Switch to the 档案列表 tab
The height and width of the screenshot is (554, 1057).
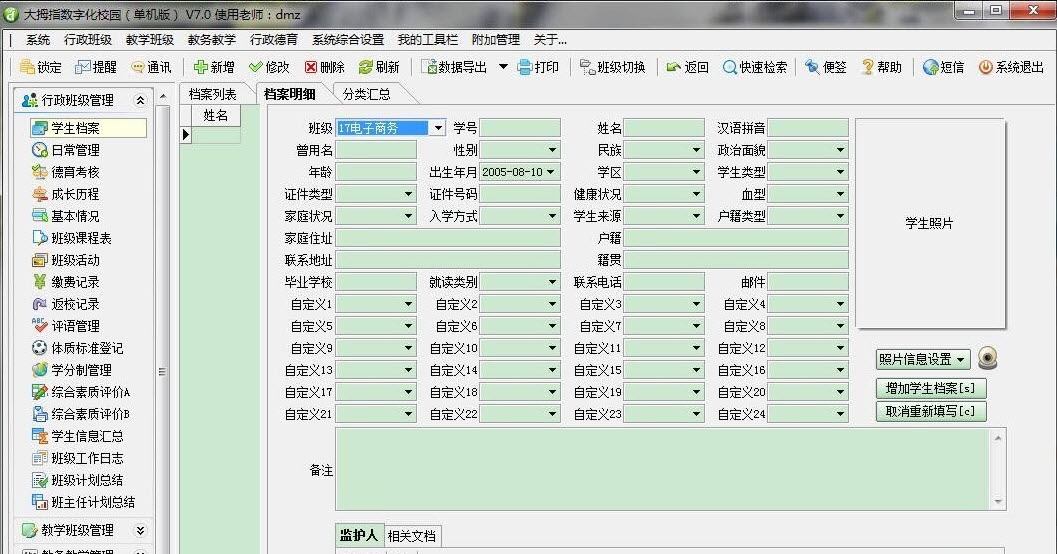[x=213, y=94]
